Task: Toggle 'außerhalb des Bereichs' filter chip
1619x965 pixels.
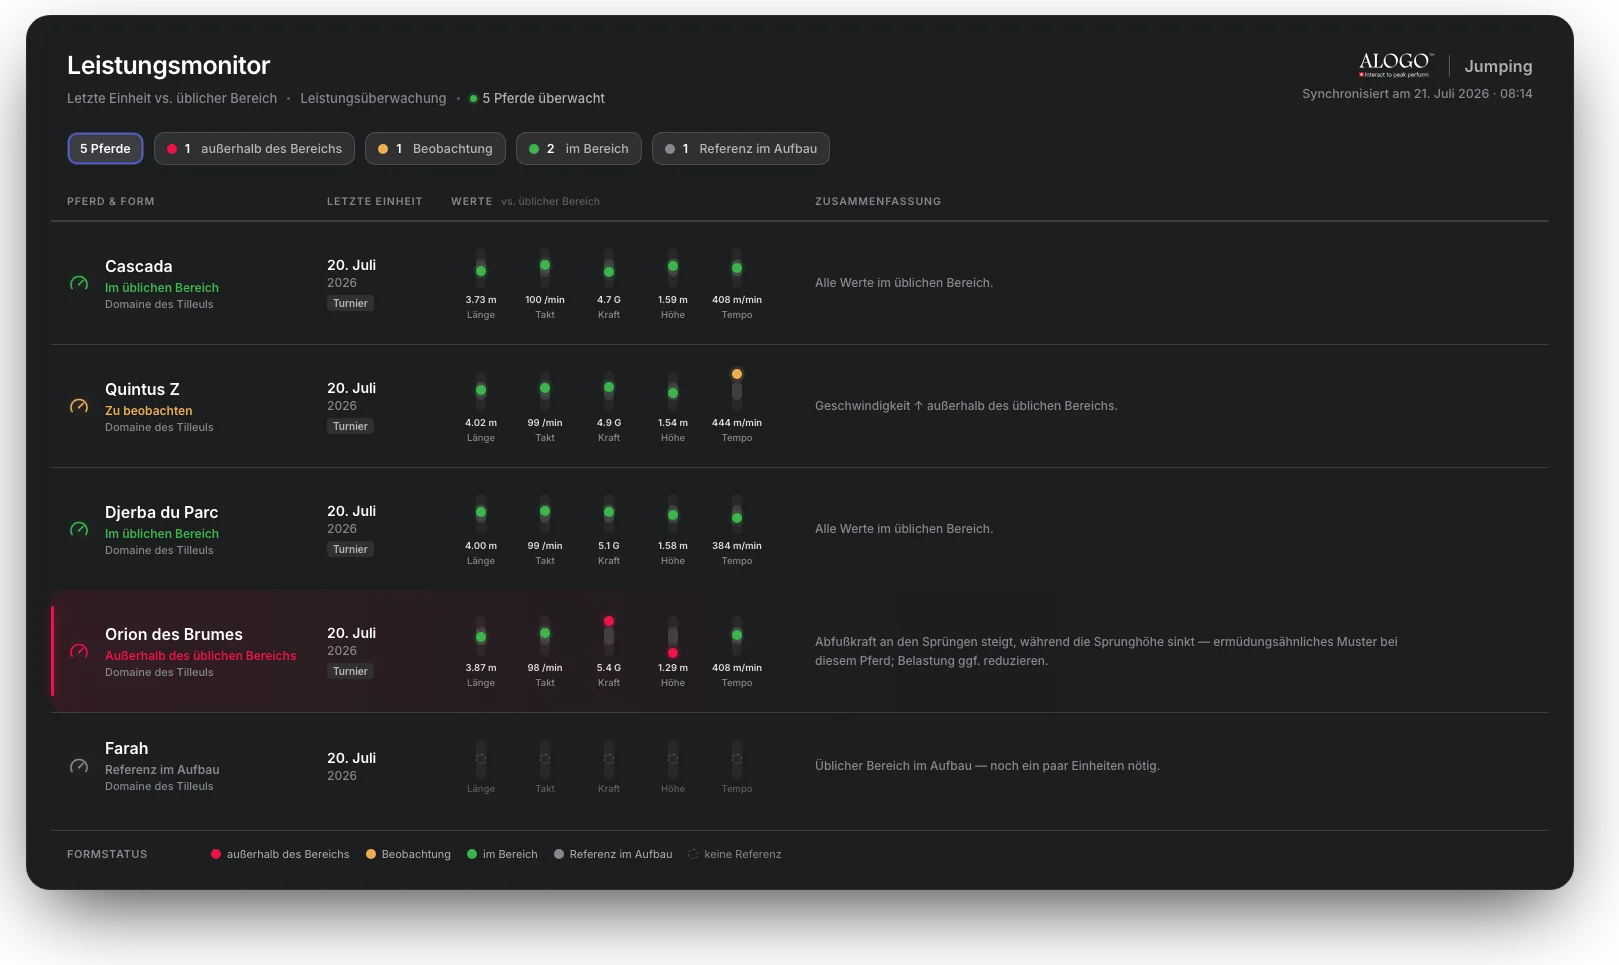Action: [x=254, y=149]
